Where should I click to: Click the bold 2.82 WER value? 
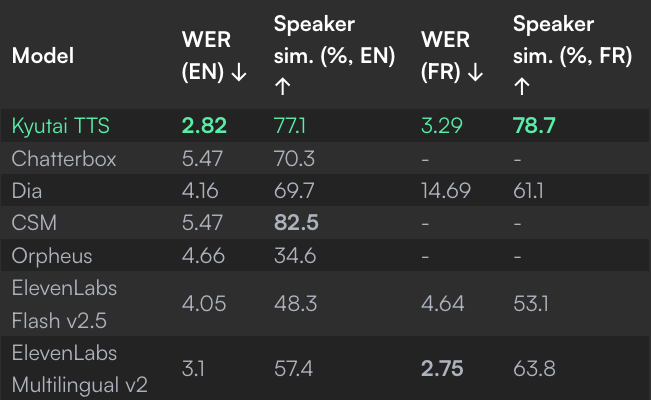coord(204,125)
